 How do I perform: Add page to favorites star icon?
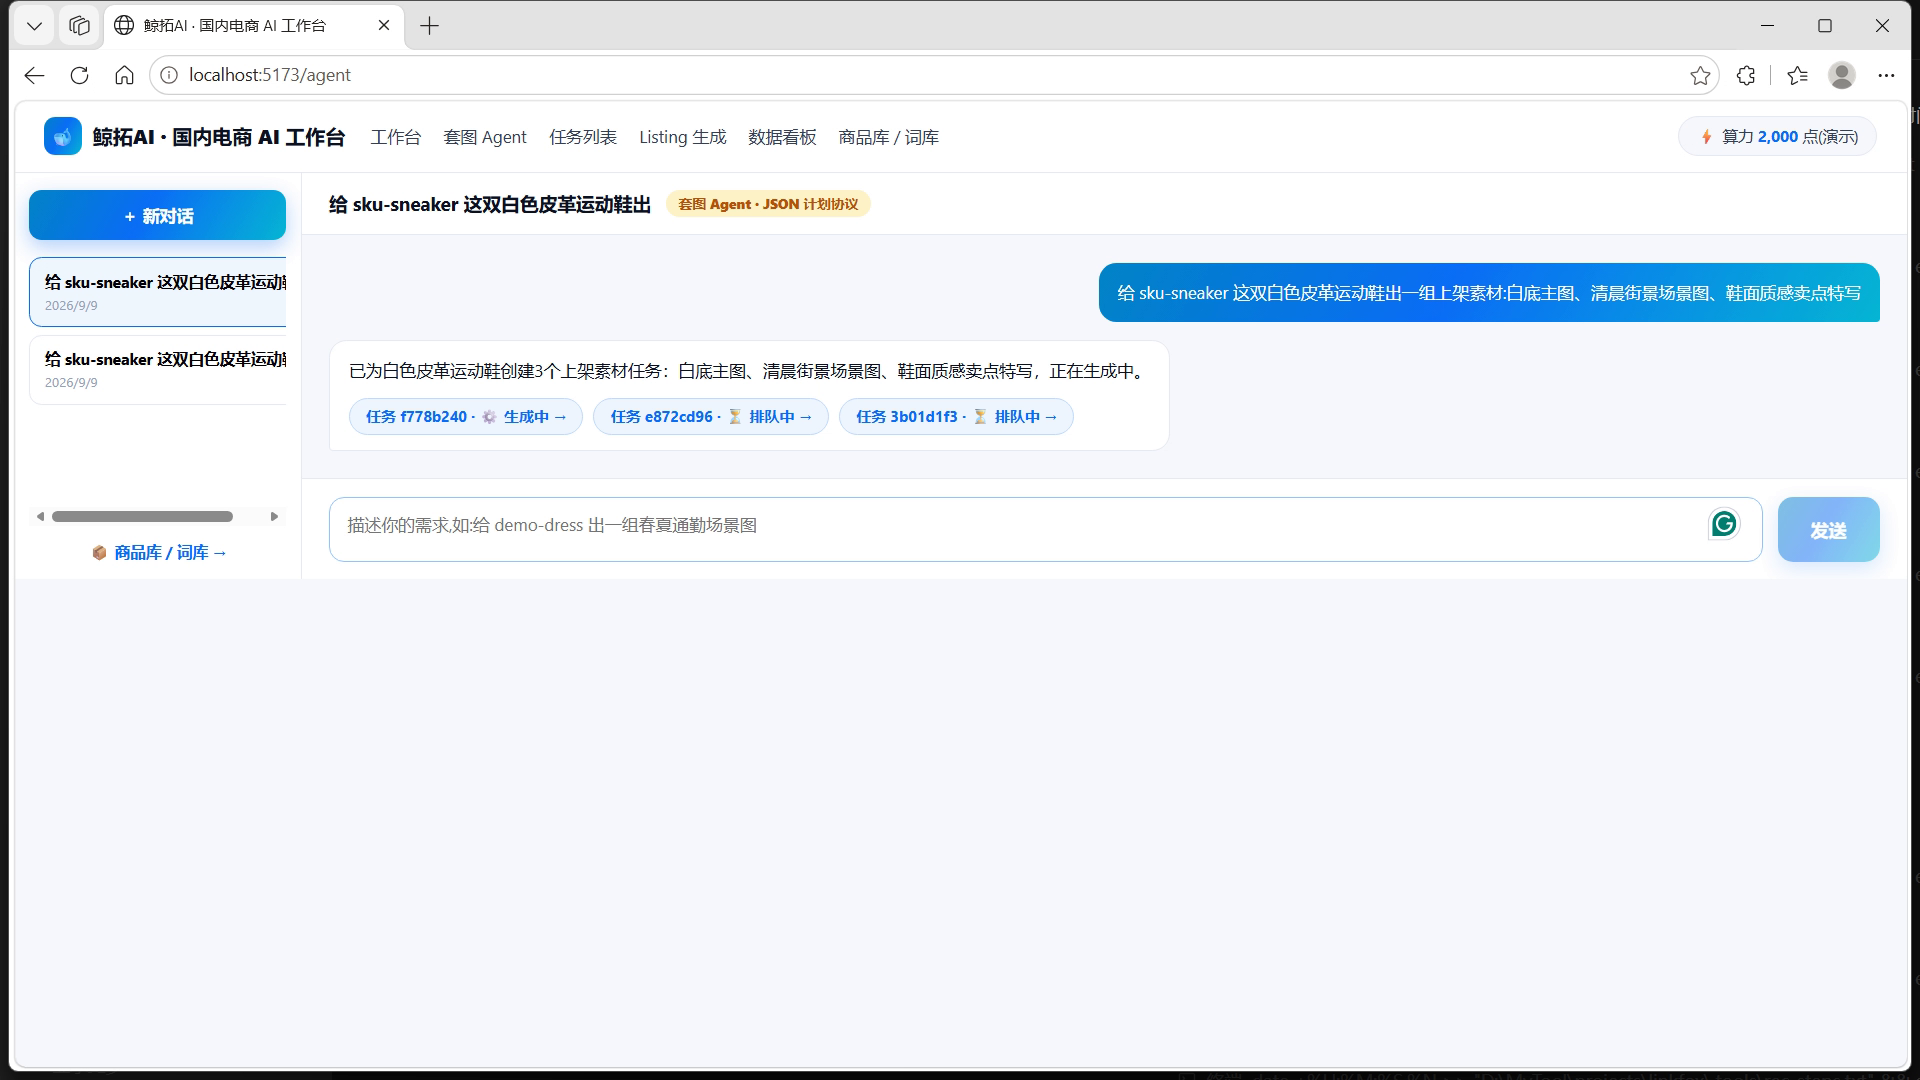click(1700, 75)
